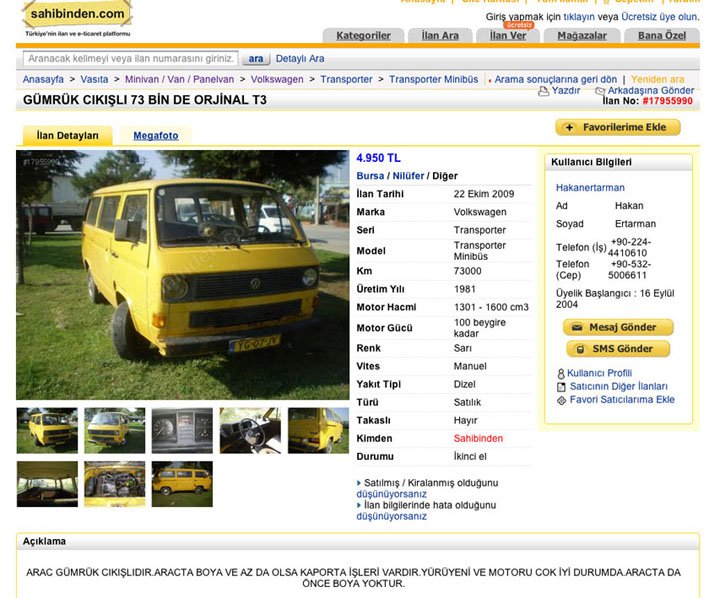Image resolution: width=709 pixels, height=598 pixels.
Task: Select the steering wheel interior thumbnail
Action: [x=250, y=431]
